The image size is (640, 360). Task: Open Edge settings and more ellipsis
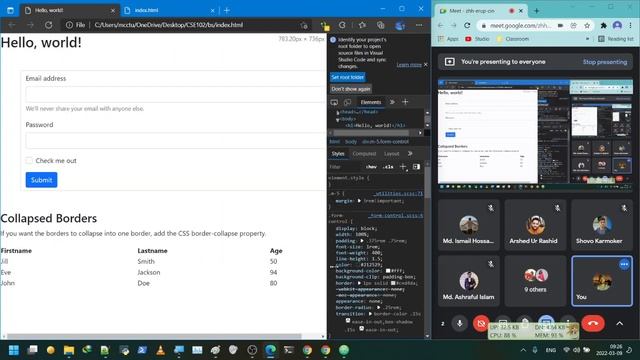tap(419, 25)
